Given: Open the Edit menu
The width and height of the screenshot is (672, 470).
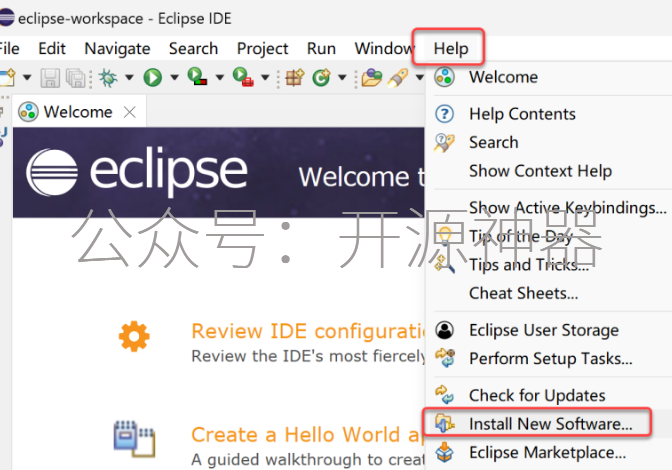Looking at the screenshot, I should coord(52,48).
